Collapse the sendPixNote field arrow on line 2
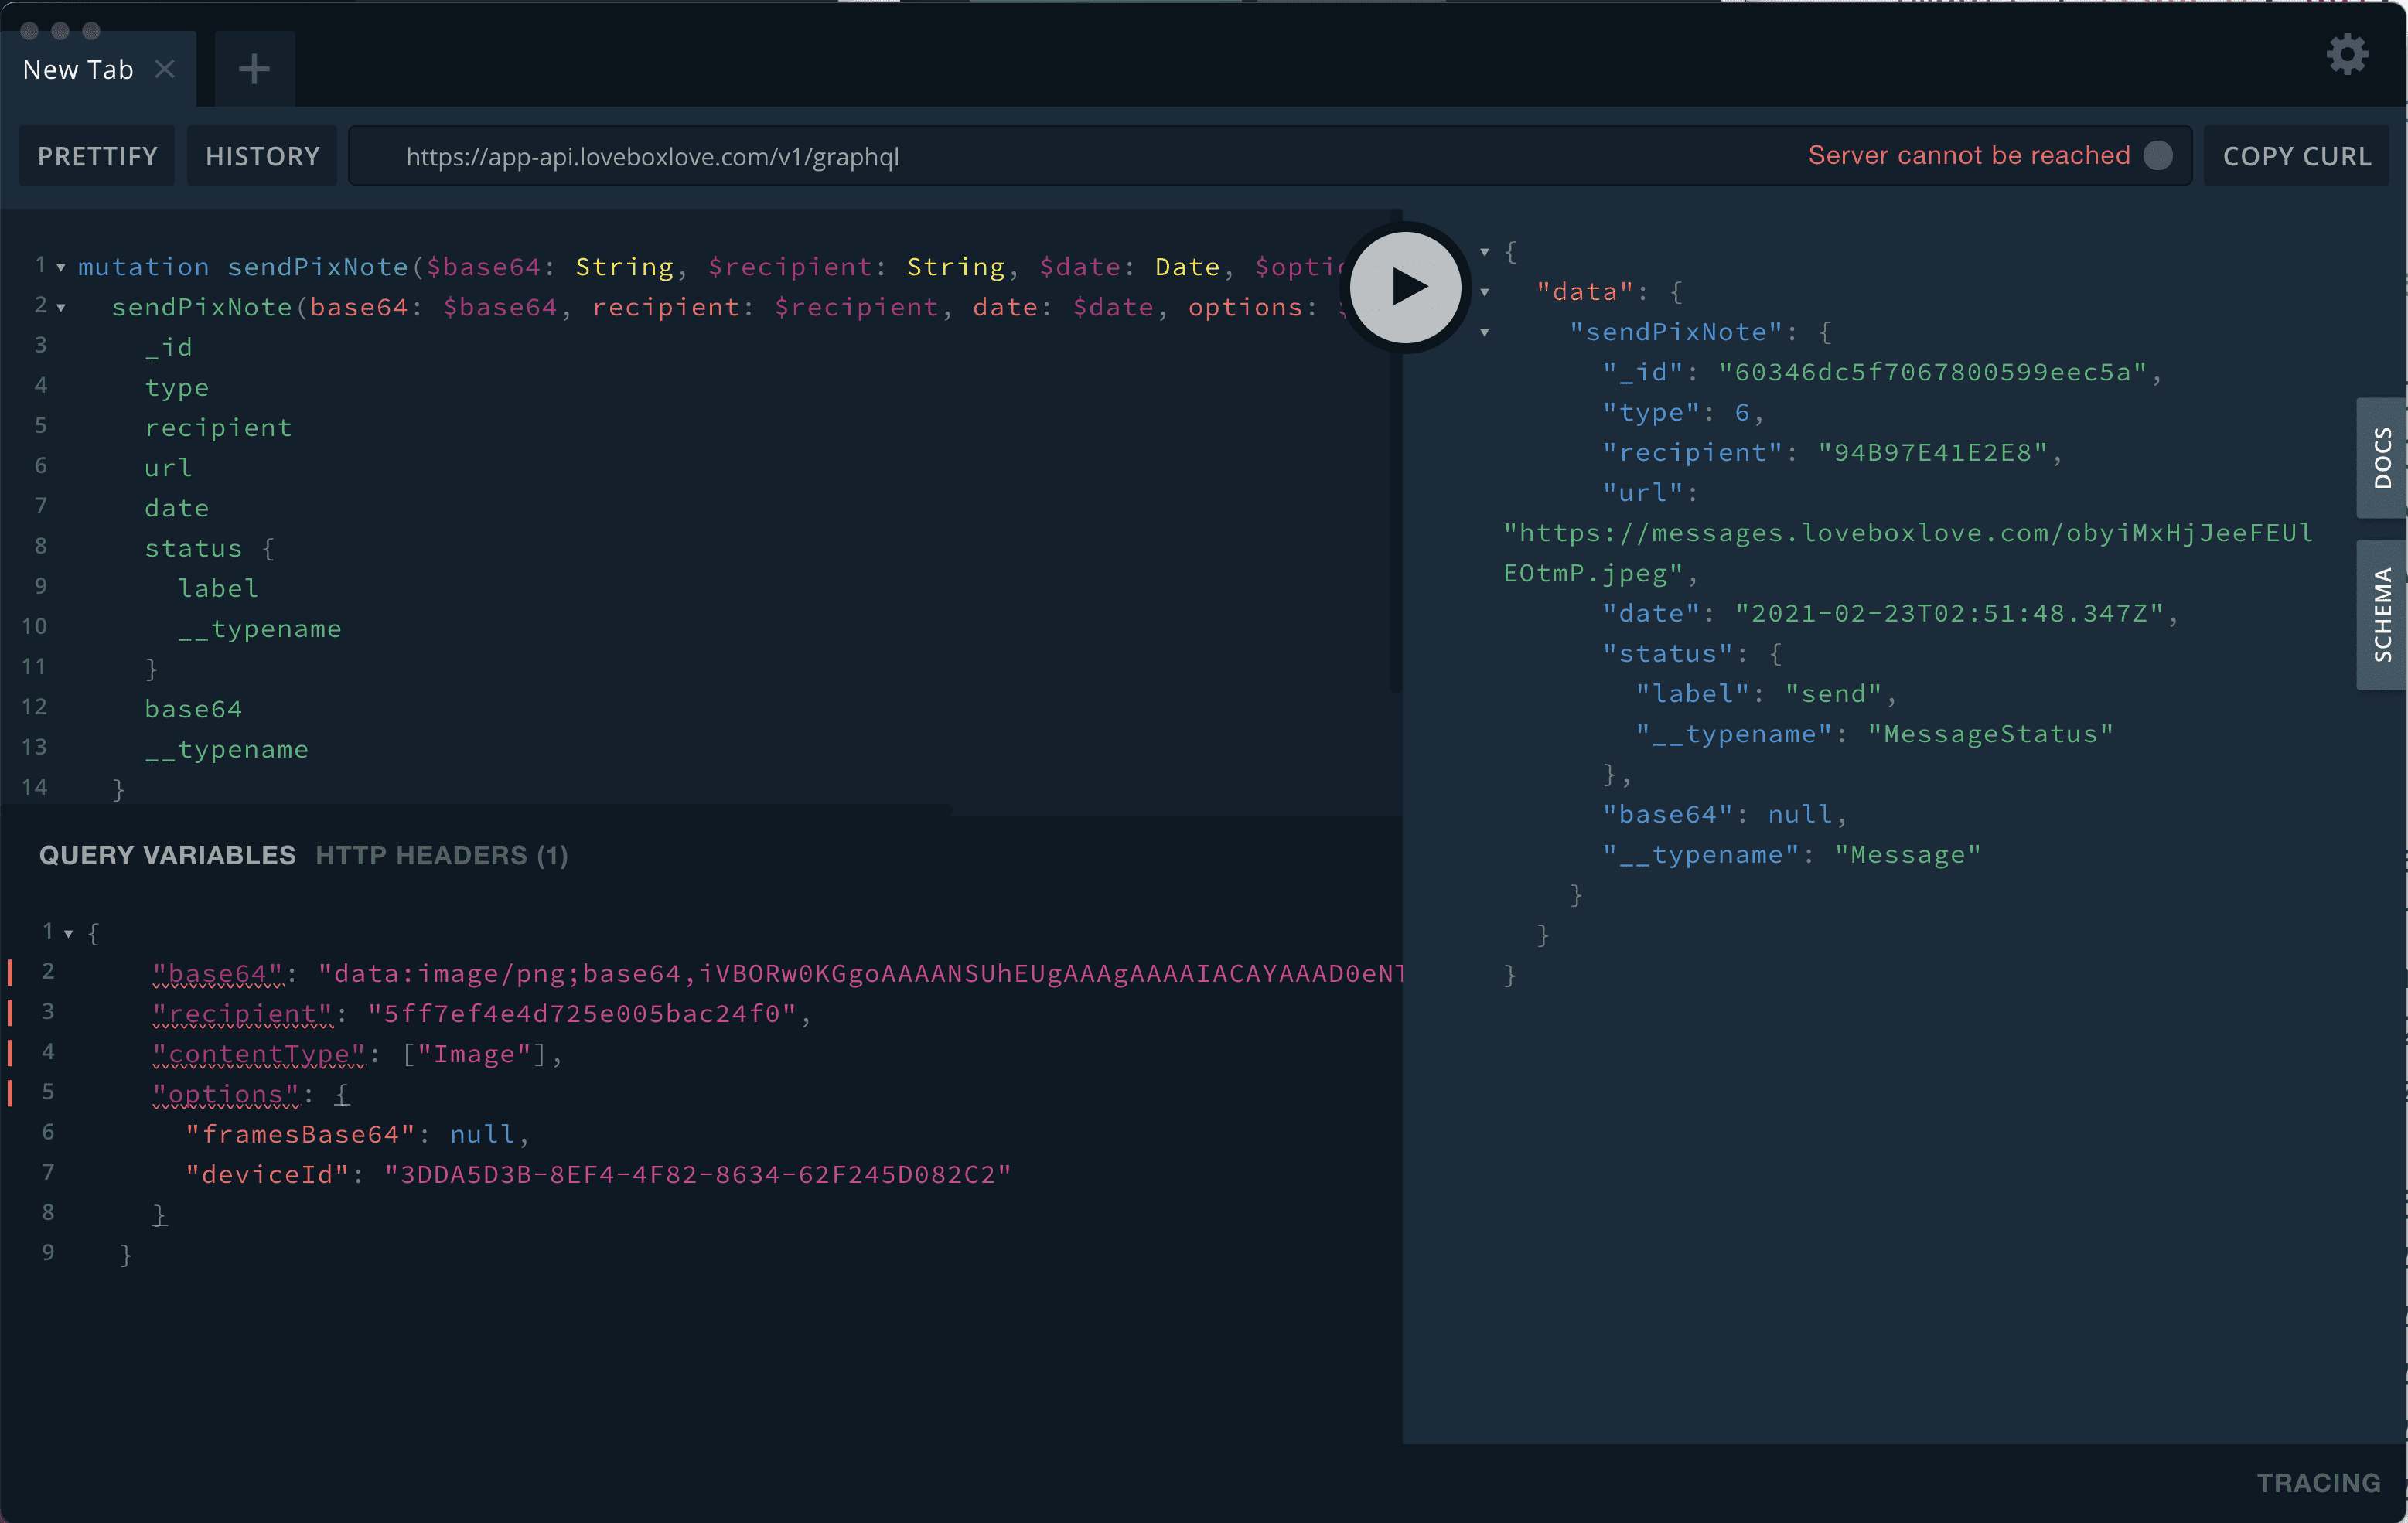 [61, 308]
